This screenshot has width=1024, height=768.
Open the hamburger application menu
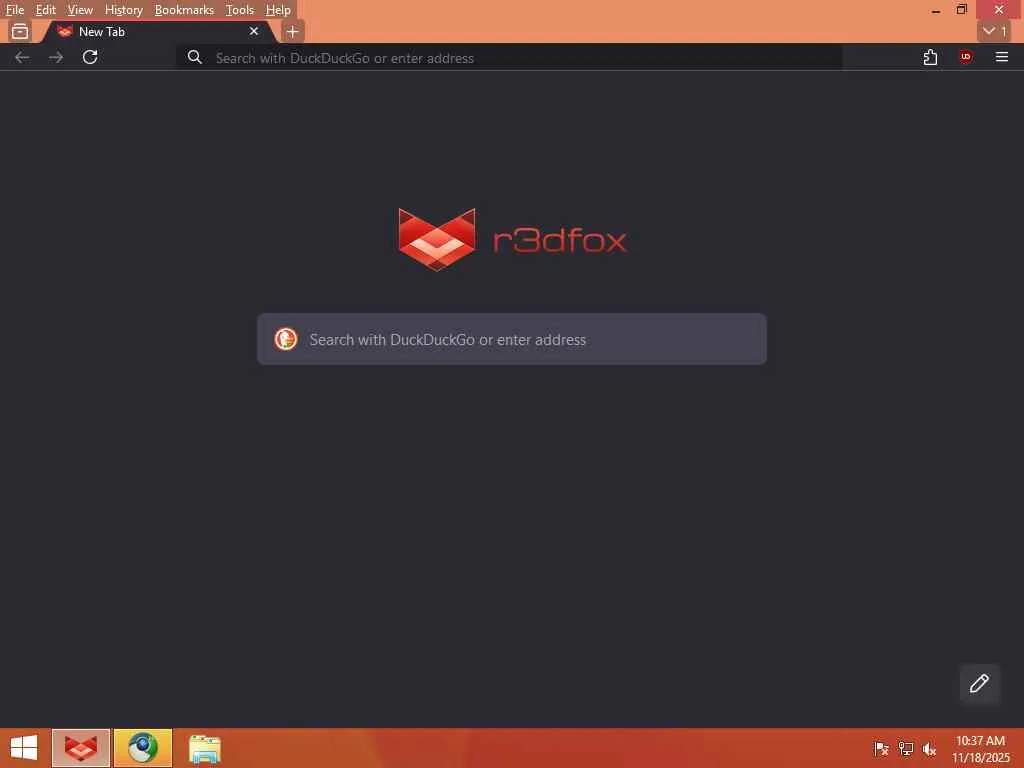(x=1002, y=57)
